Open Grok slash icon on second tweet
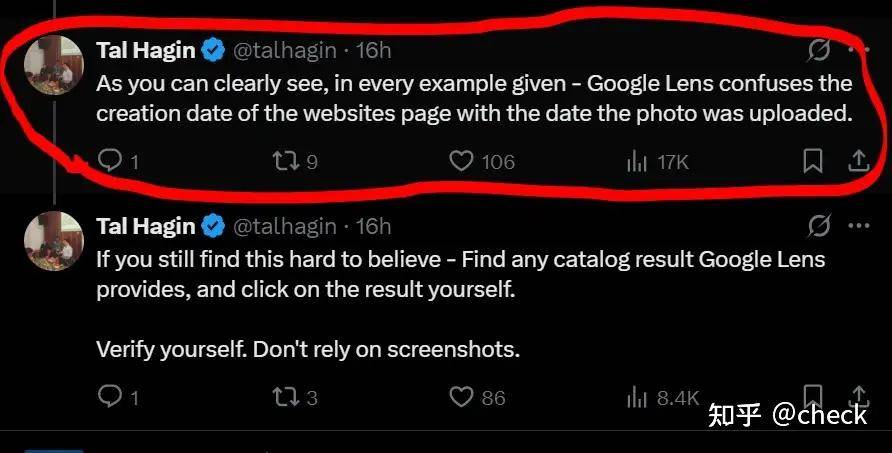Viewport: 892px width, 453px height. click(819, 226)
